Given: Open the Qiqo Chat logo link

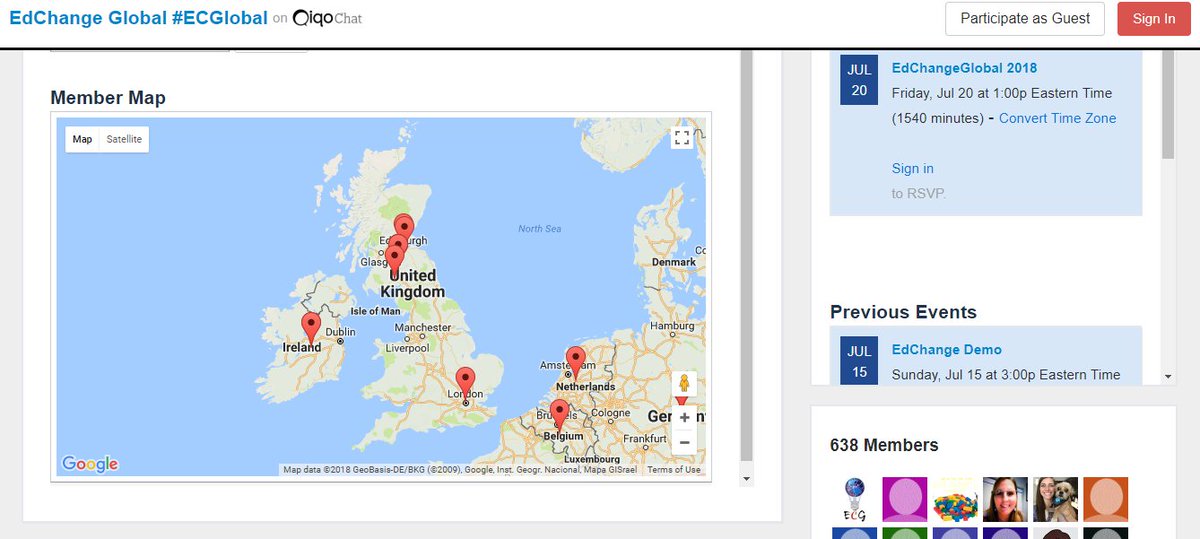Looking at the screenshot, I should pos(327,19).
